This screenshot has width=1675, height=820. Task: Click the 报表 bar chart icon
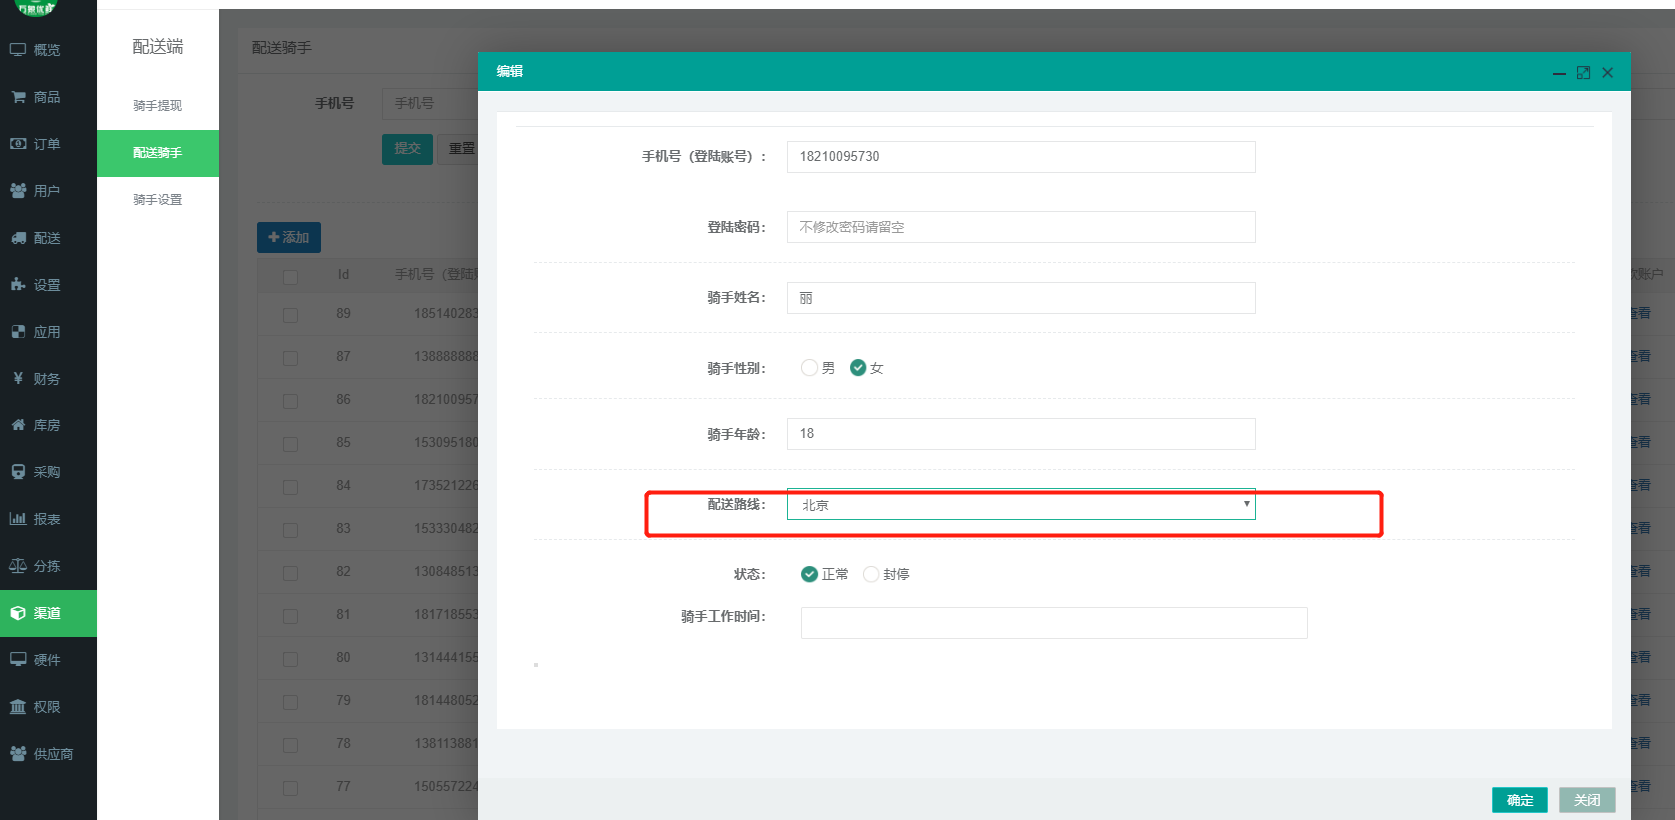(18, 519)
